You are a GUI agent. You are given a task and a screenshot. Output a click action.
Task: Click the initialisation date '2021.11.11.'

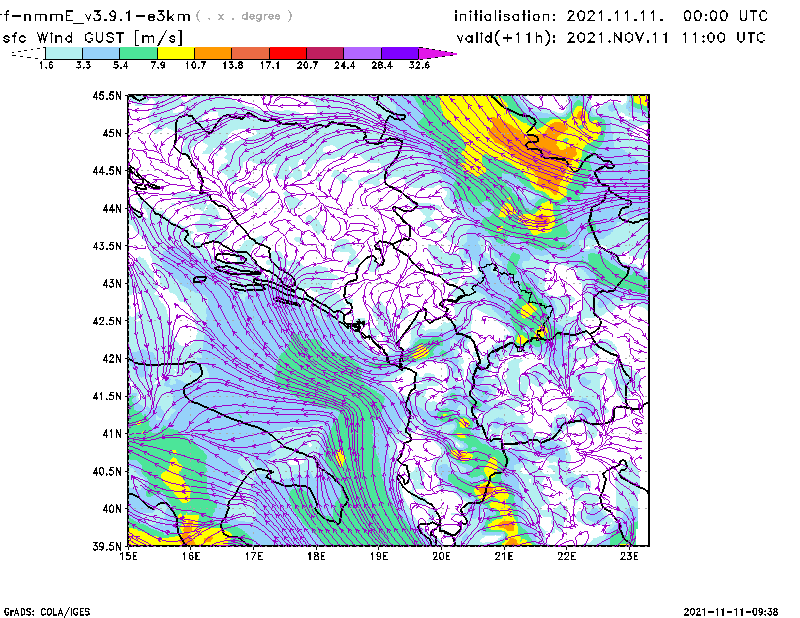615,16
